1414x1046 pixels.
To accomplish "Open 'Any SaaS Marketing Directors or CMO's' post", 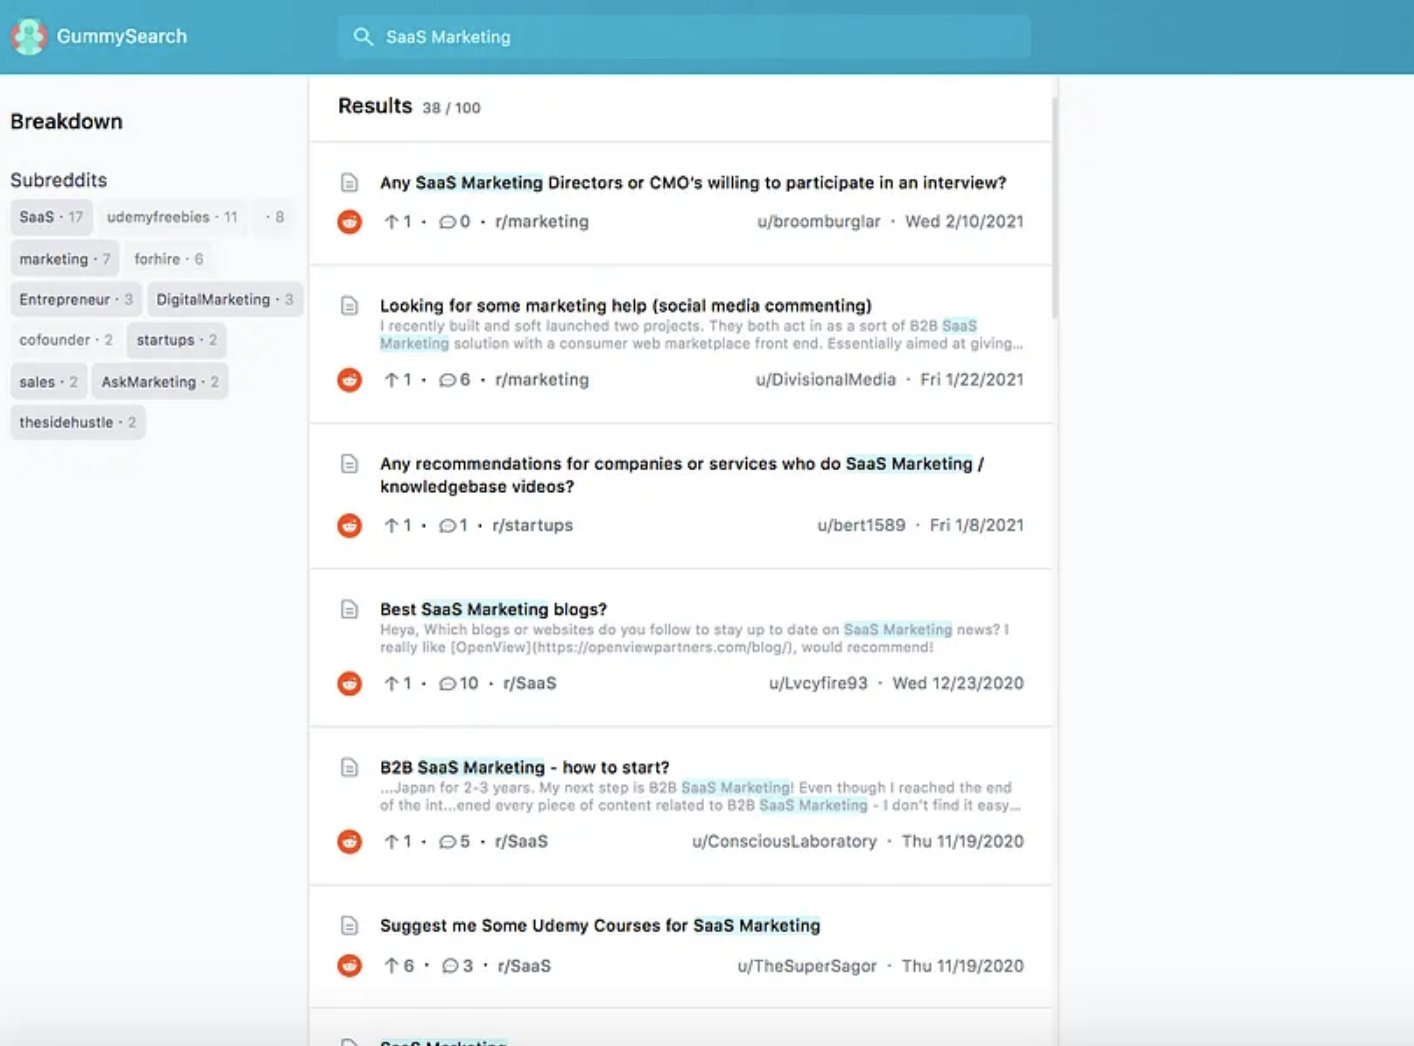I will coord(693,183).
